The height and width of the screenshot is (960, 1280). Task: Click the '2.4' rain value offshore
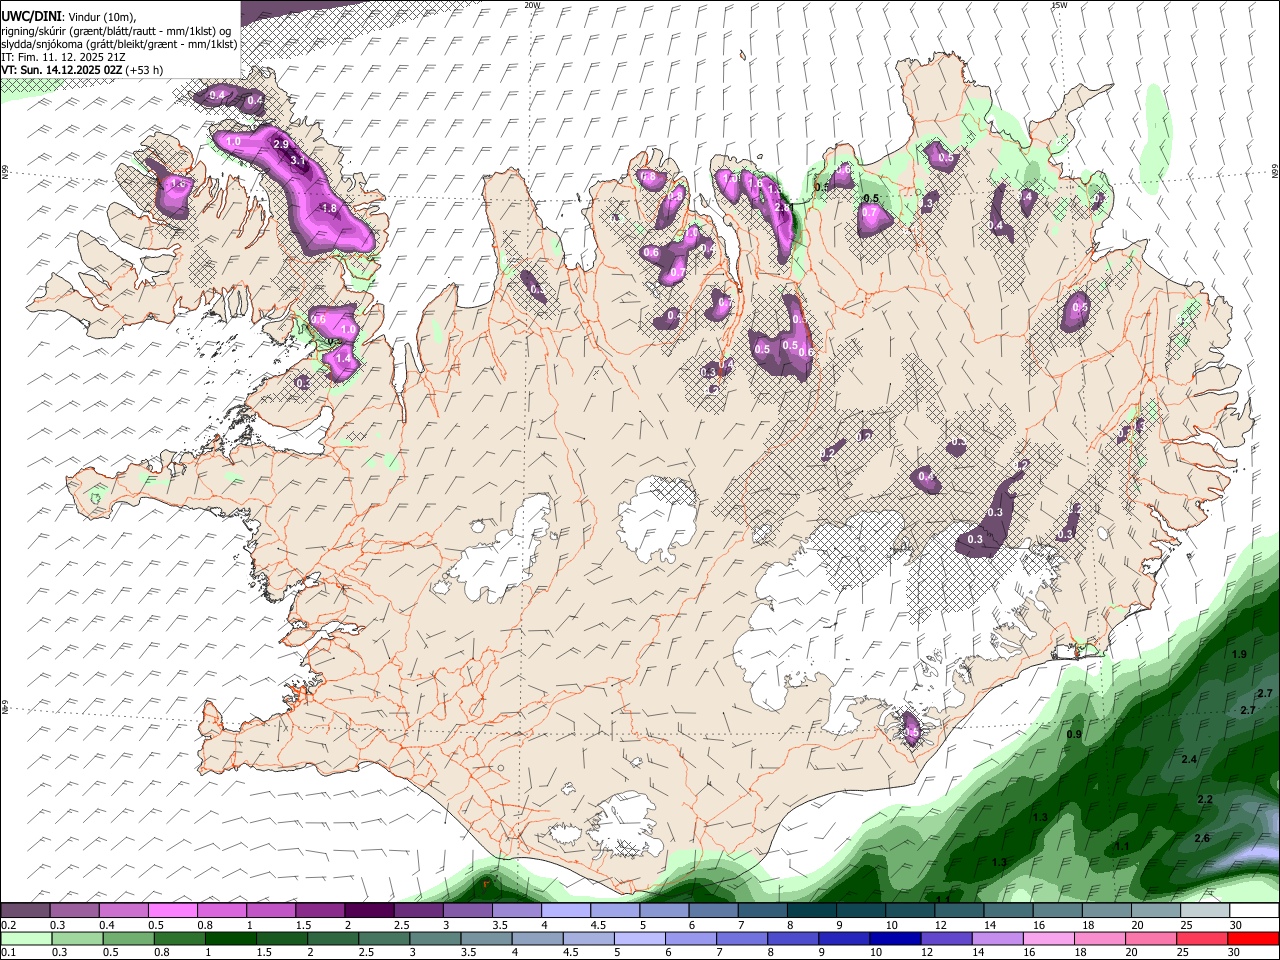click(1189, 760)
